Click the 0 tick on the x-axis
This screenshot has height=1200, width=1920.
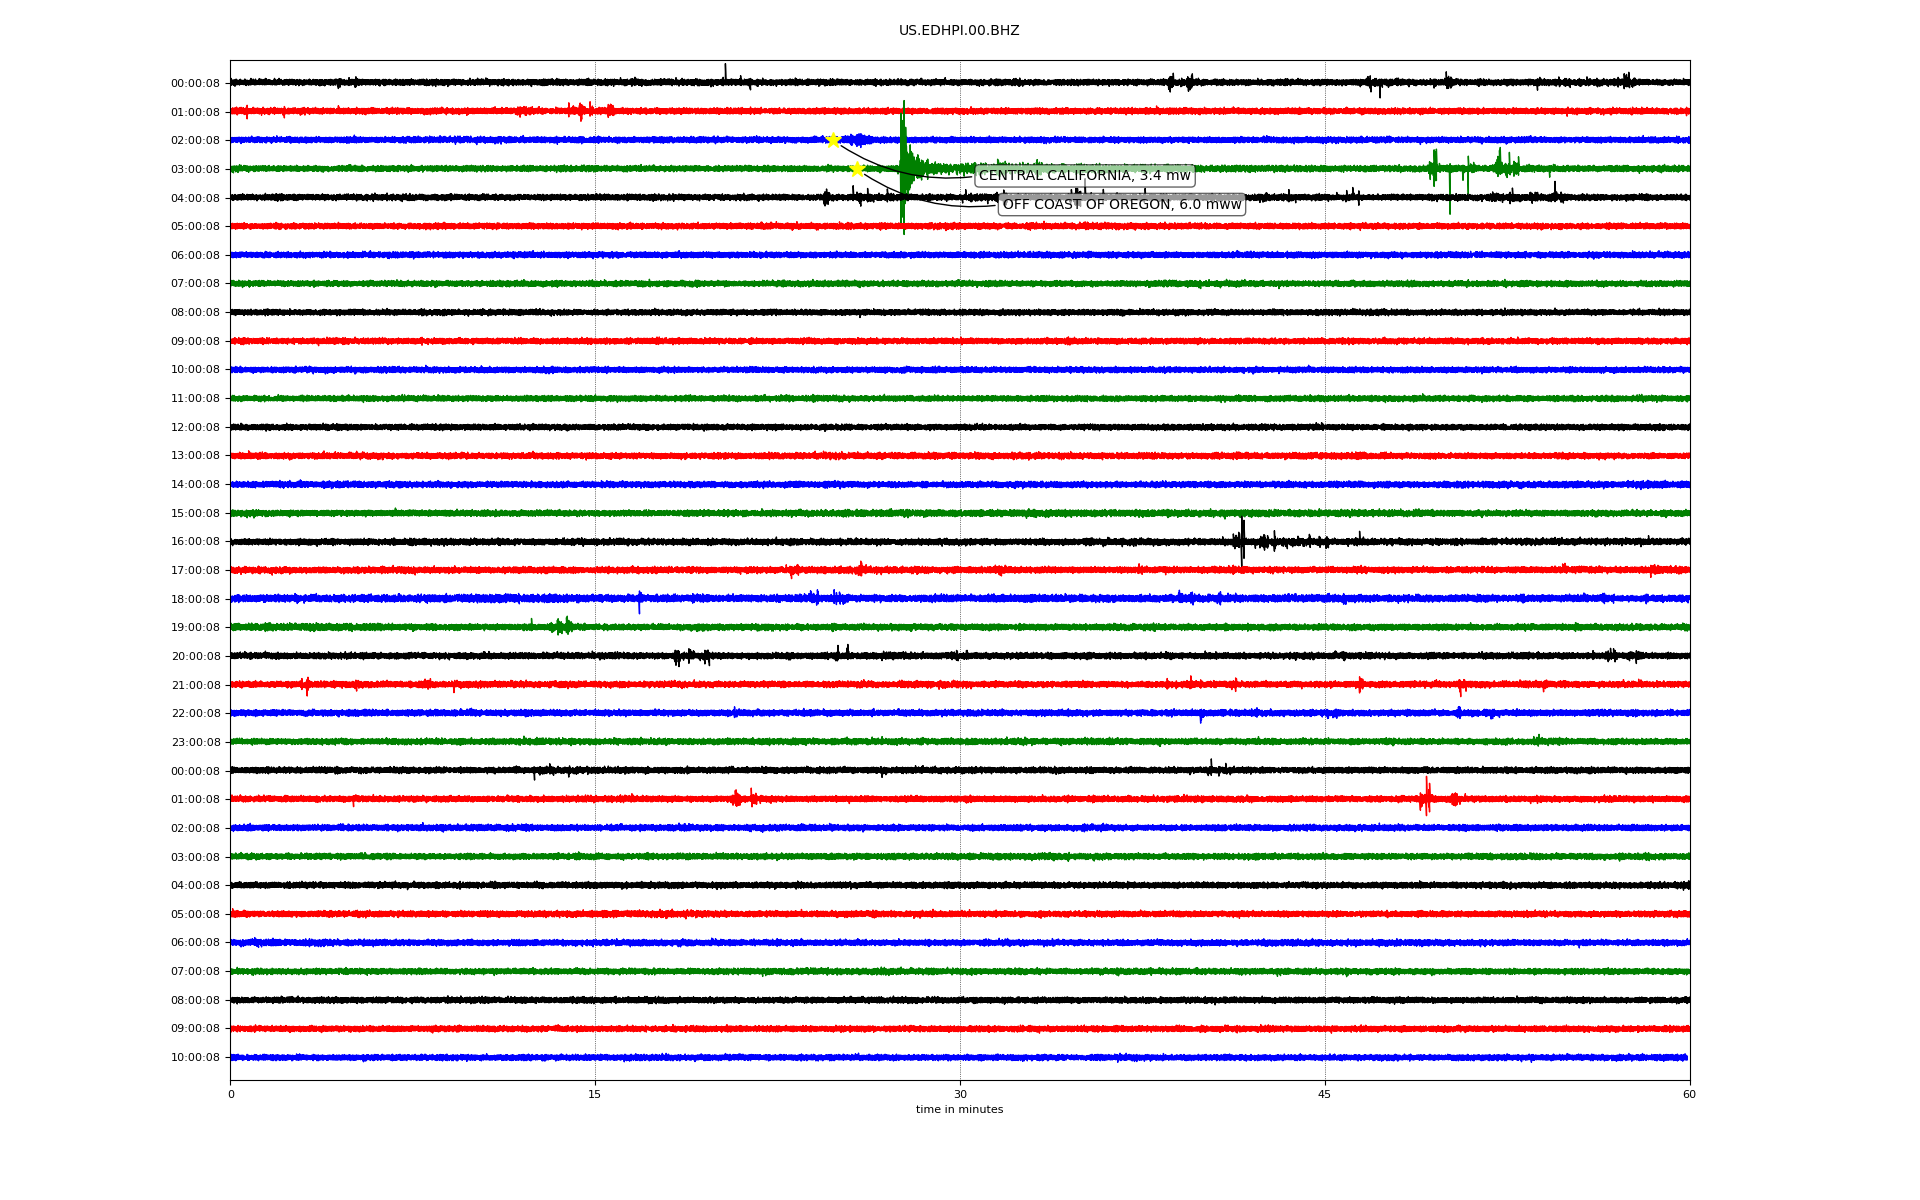pyautogui.click(x=231, y=1094)
